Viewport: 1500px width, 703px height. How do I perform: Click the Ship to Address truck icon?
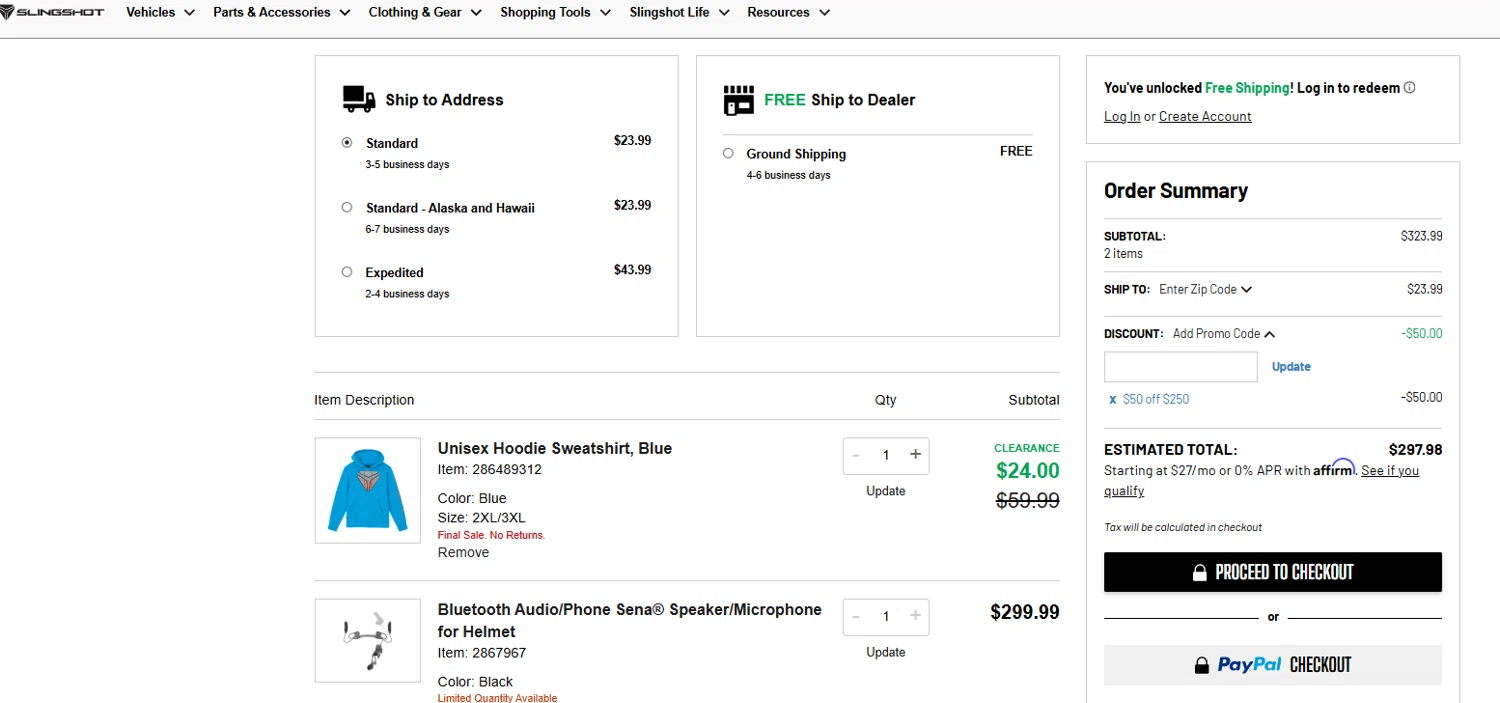[358, 99]
